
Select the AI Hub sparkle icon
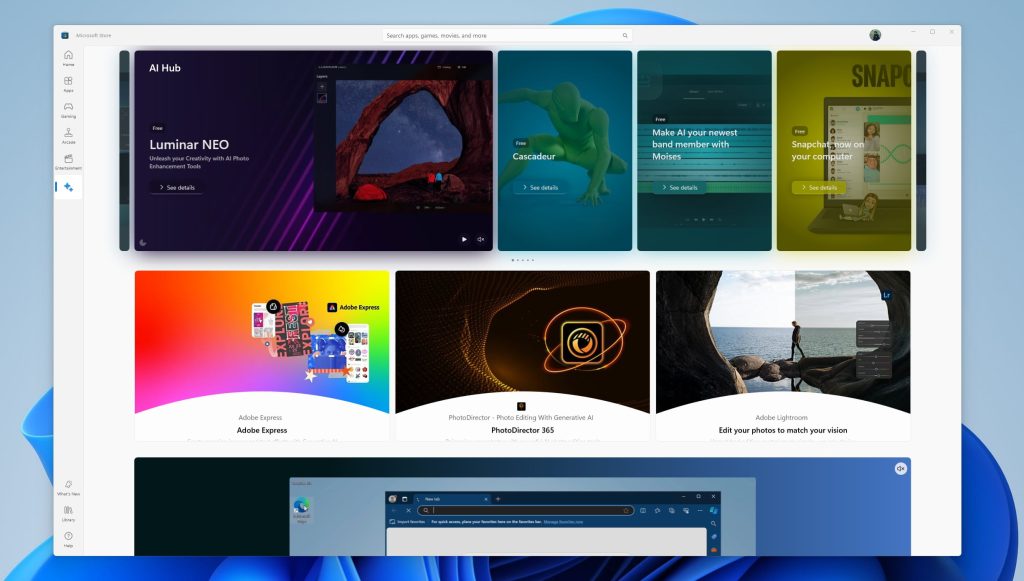tap(68, 188)
